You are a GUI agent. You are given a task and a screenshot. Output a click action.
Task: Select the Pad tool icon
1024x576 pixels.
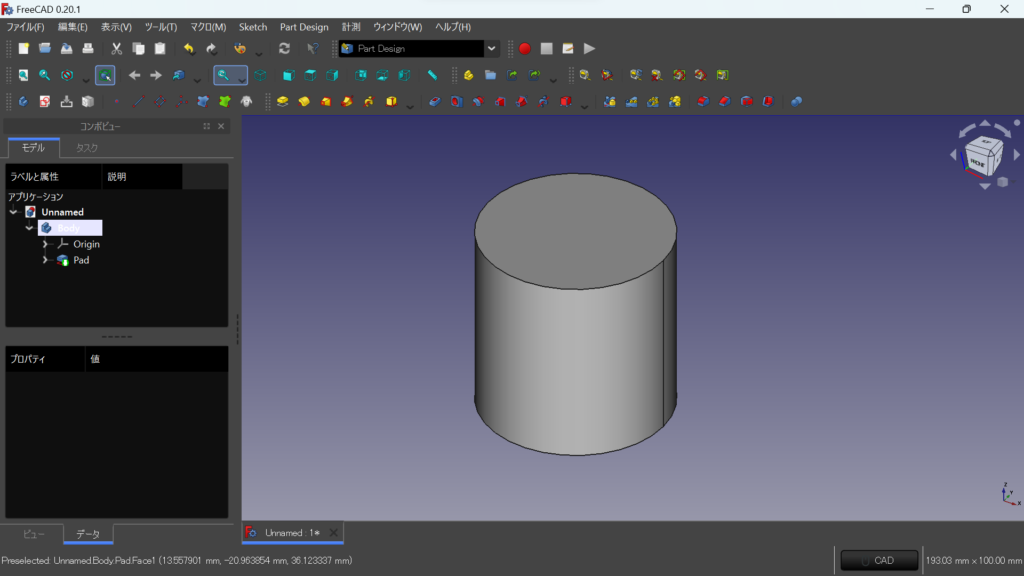click(283, 101)
